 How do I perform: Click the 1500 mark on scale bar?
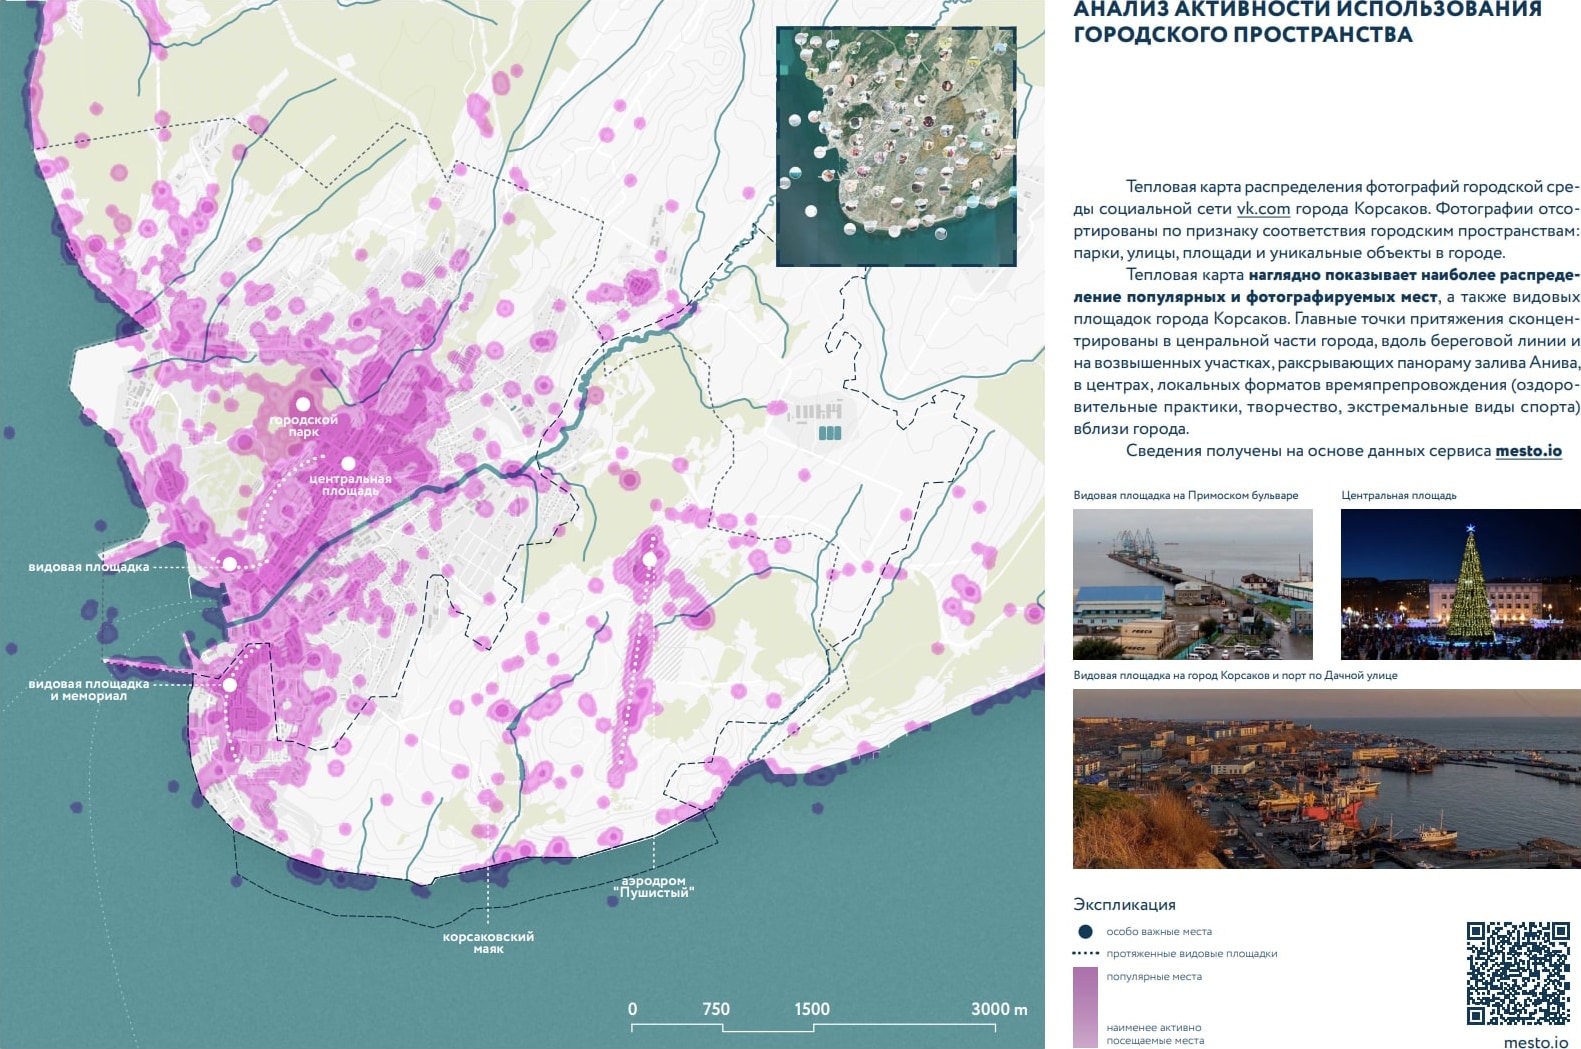coord(812,1010)
